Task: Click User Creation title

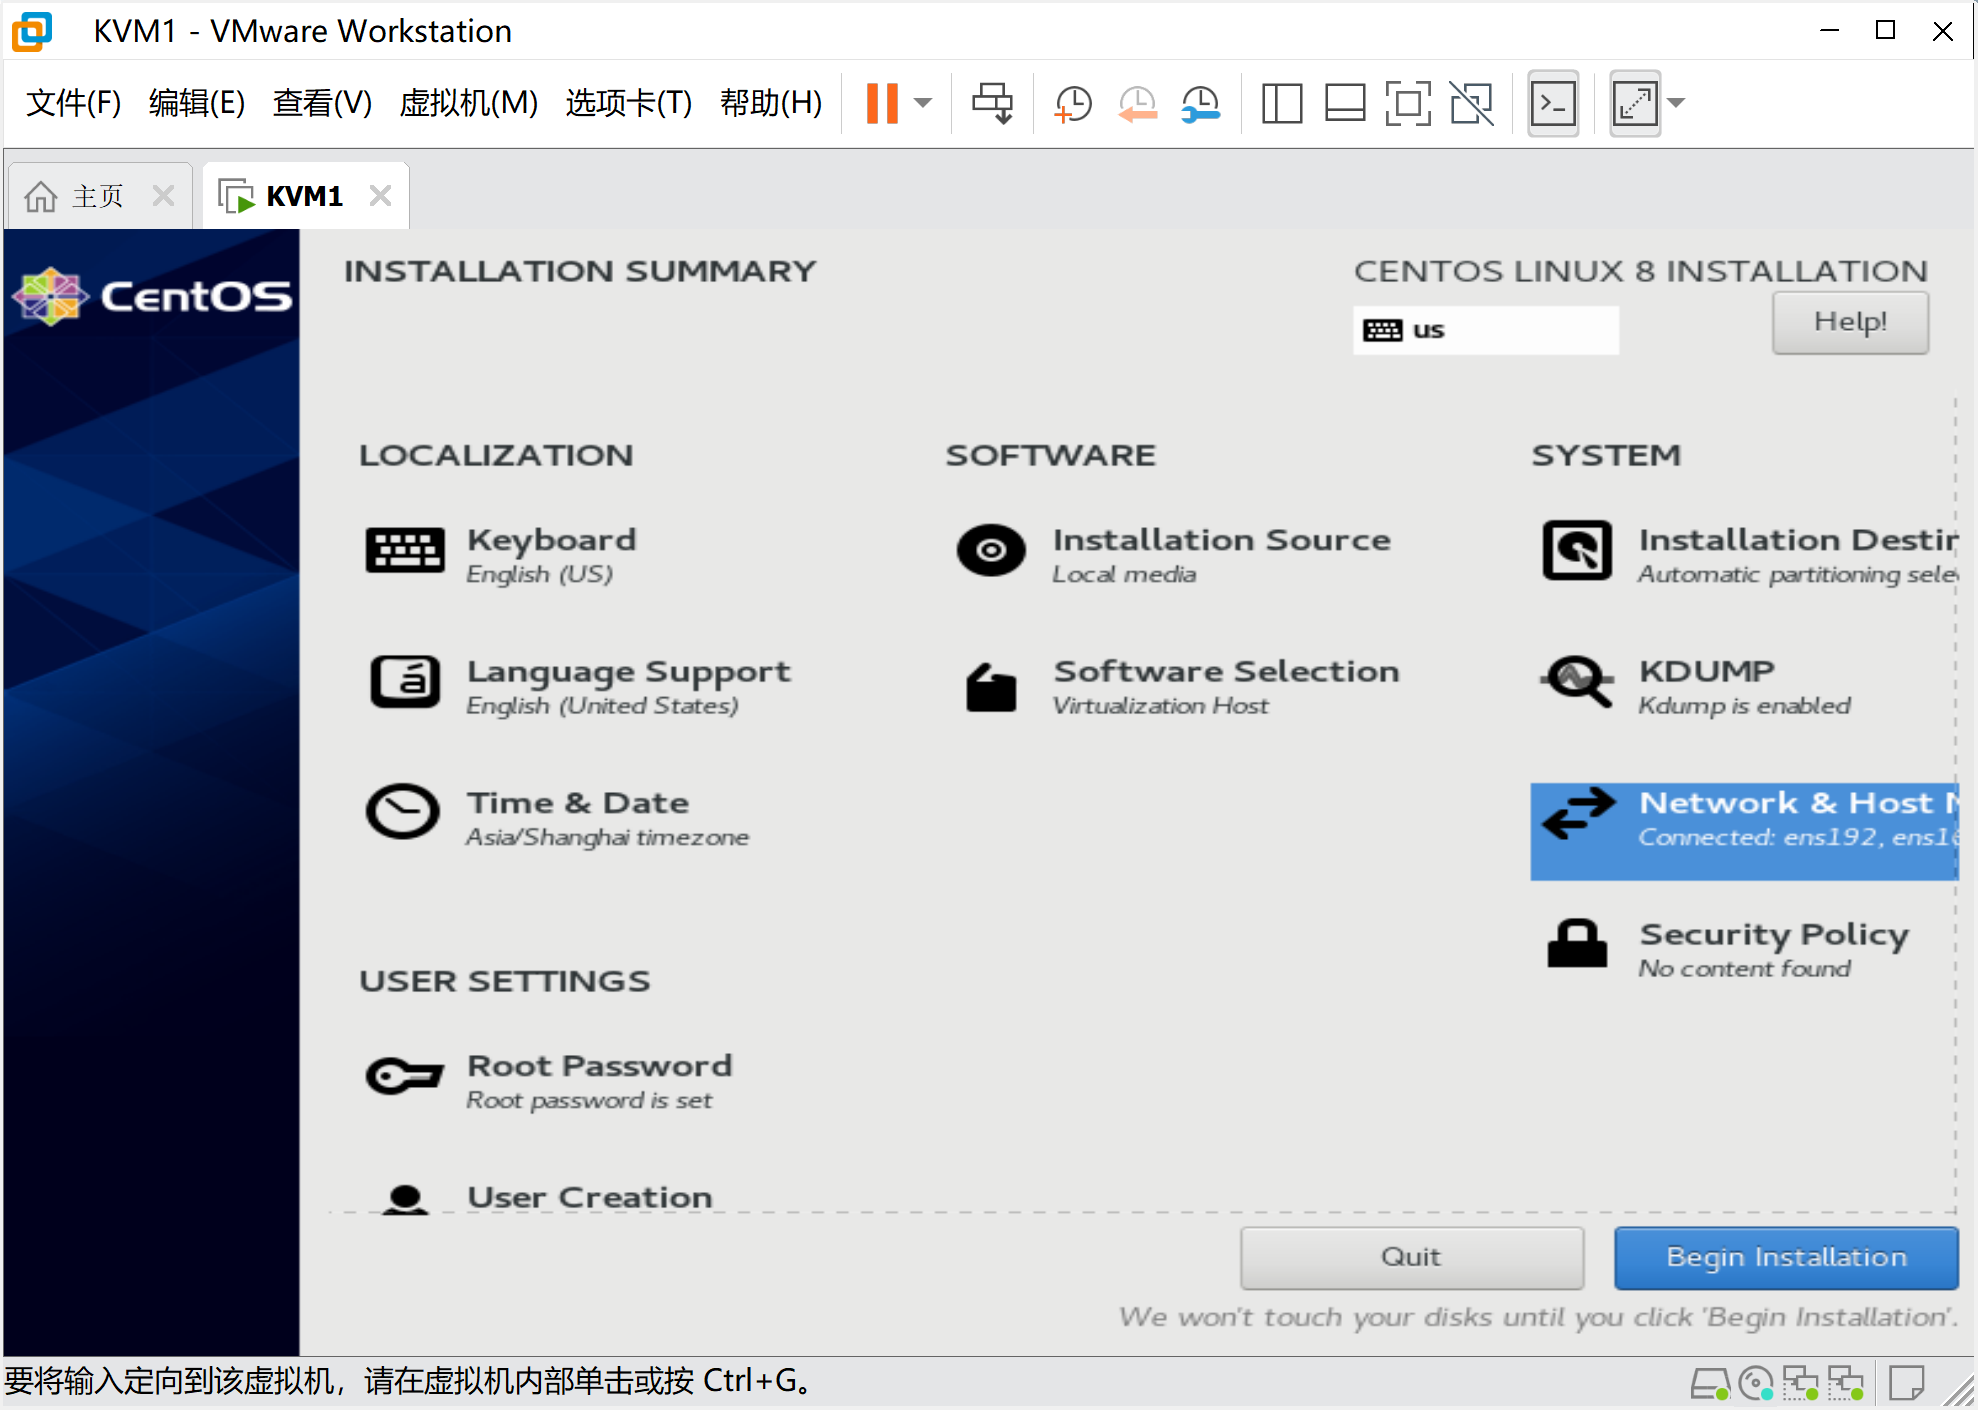Action: (590, 1197)
